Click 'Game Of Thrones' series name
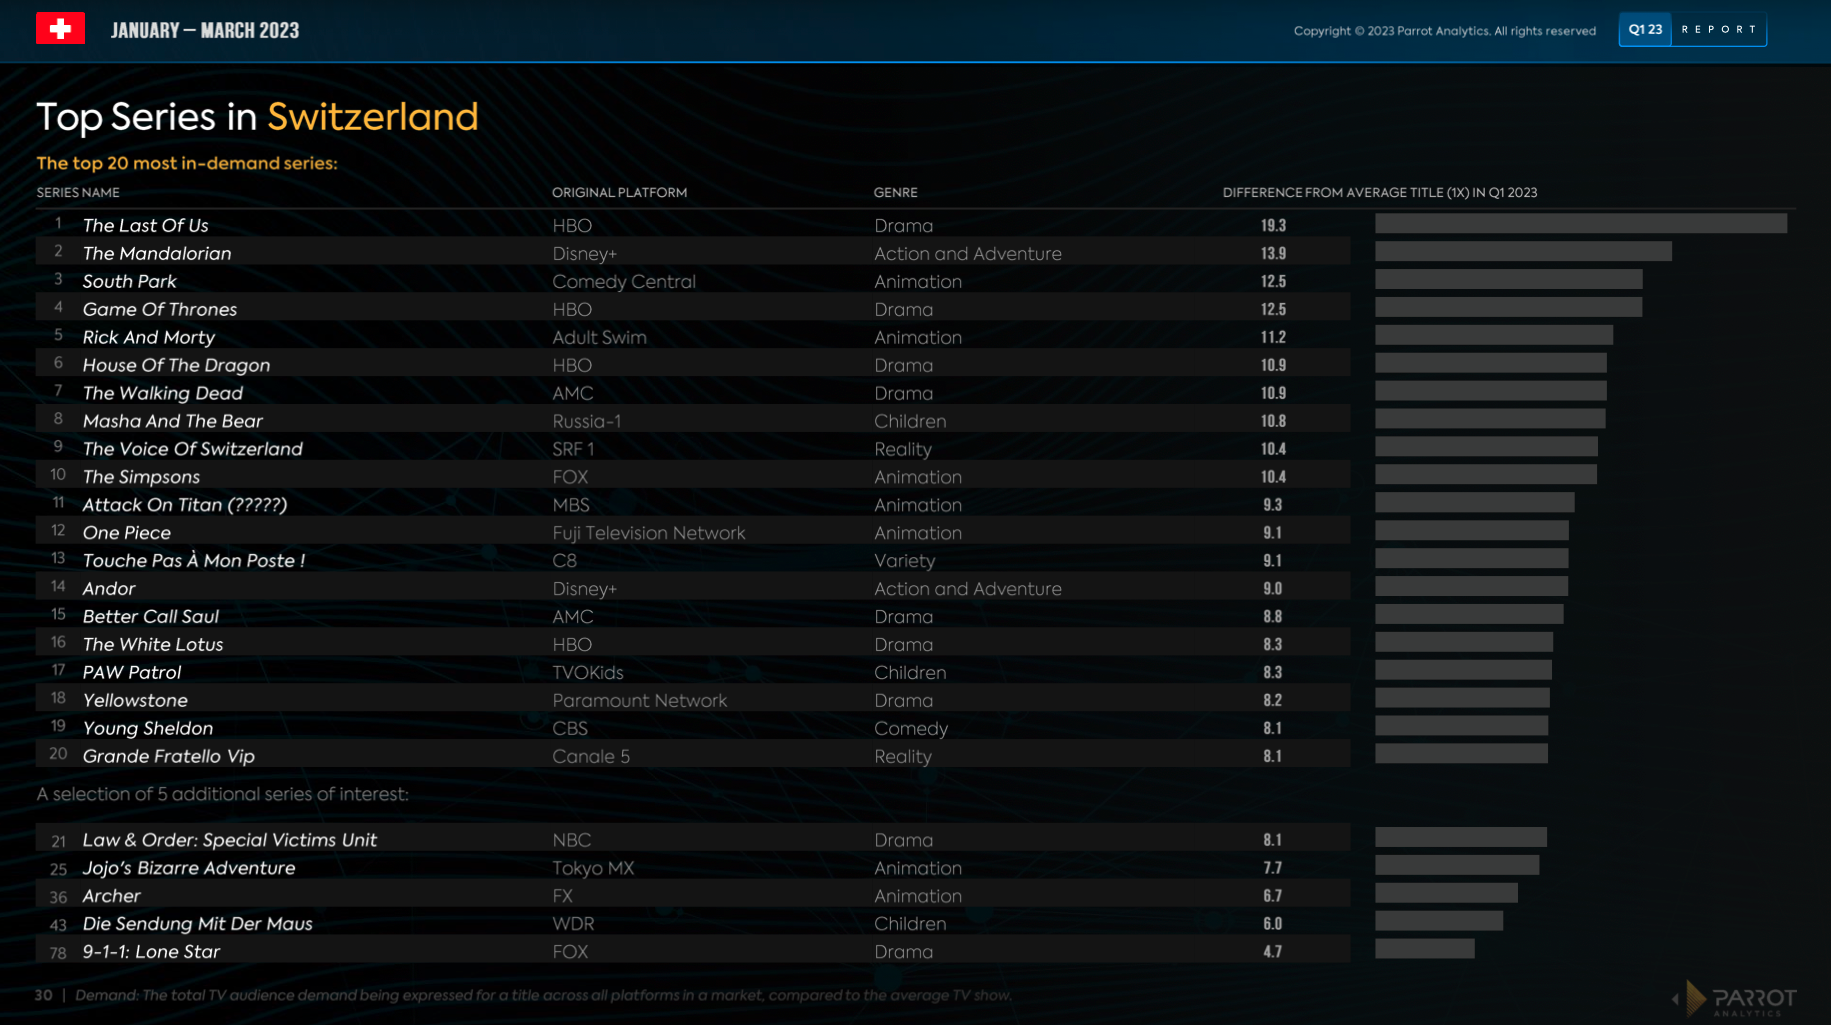Screen dimensions: 1831x1025 coord(160,309)
